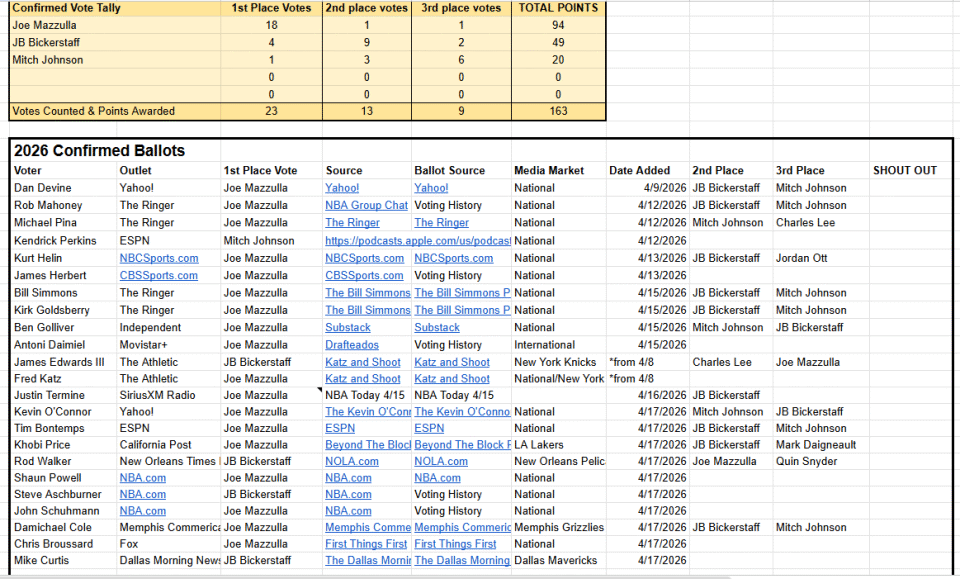
Task: Open Bill Simmons source link in Bill Simmons row
Action: point(367,293)
